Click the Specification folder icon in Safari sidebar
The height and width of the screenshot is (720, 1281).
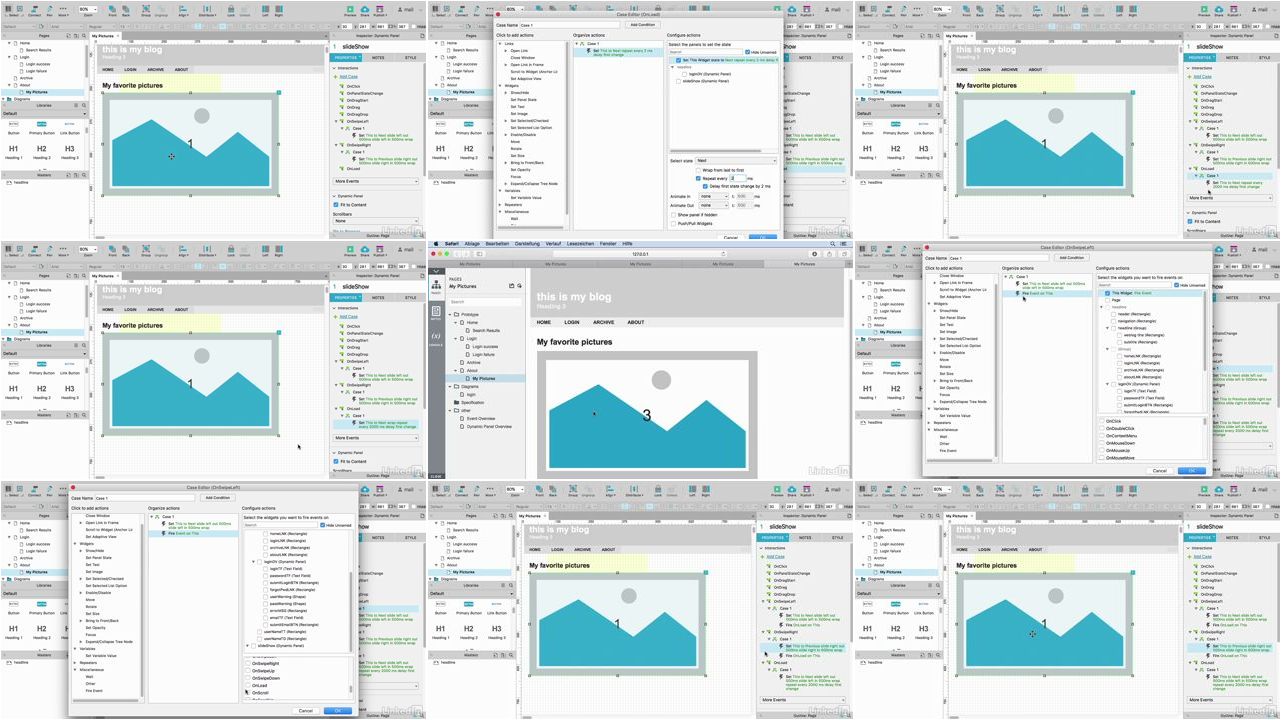click(456, 402)
